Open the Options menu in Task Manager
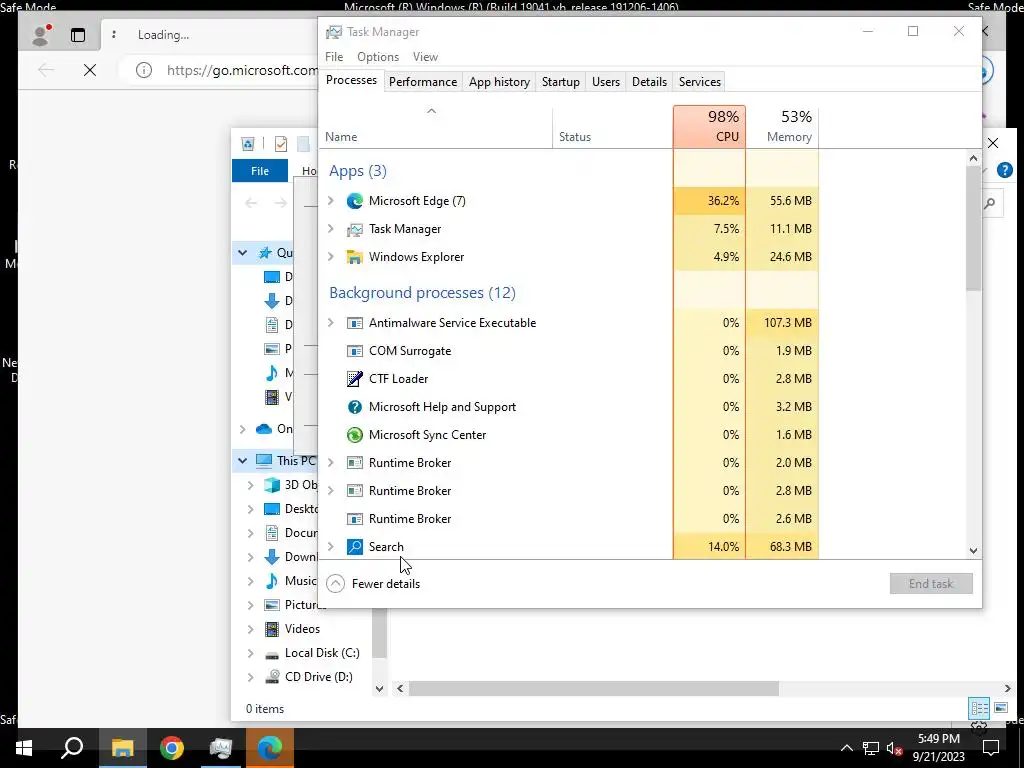1024x768 pixels. [x=377, y=57]
